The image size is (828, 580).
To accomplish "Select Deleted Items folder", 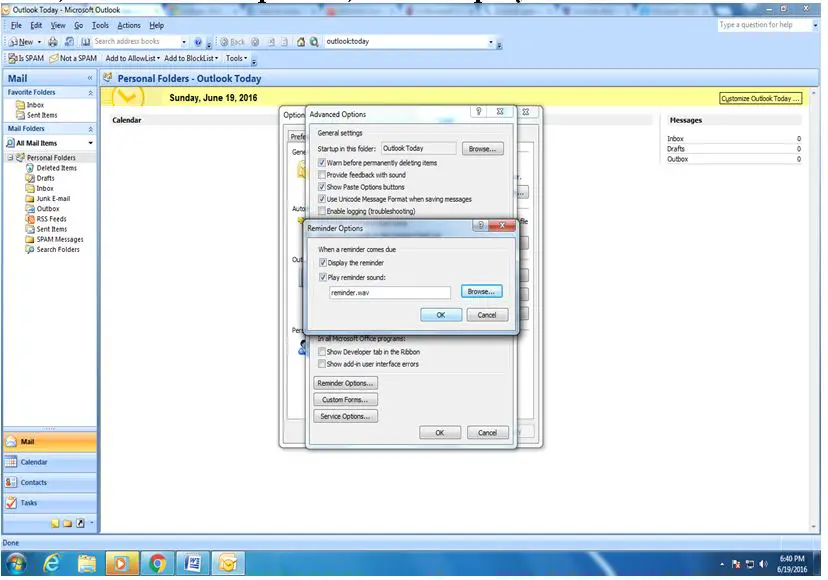I will coord(51,168).
